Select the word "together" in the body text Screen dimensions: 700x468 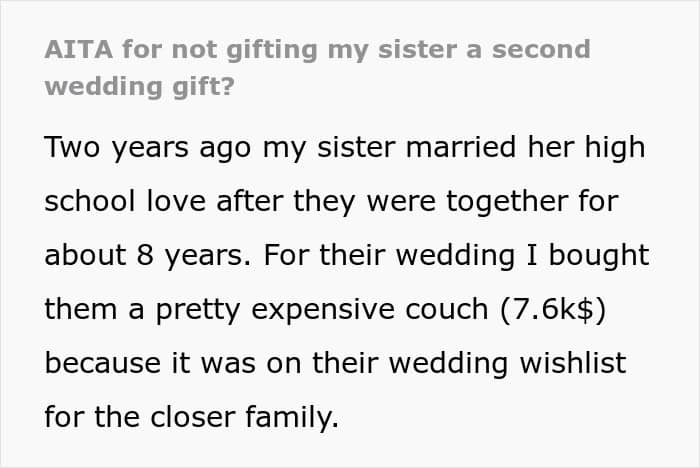coord(507,202)
